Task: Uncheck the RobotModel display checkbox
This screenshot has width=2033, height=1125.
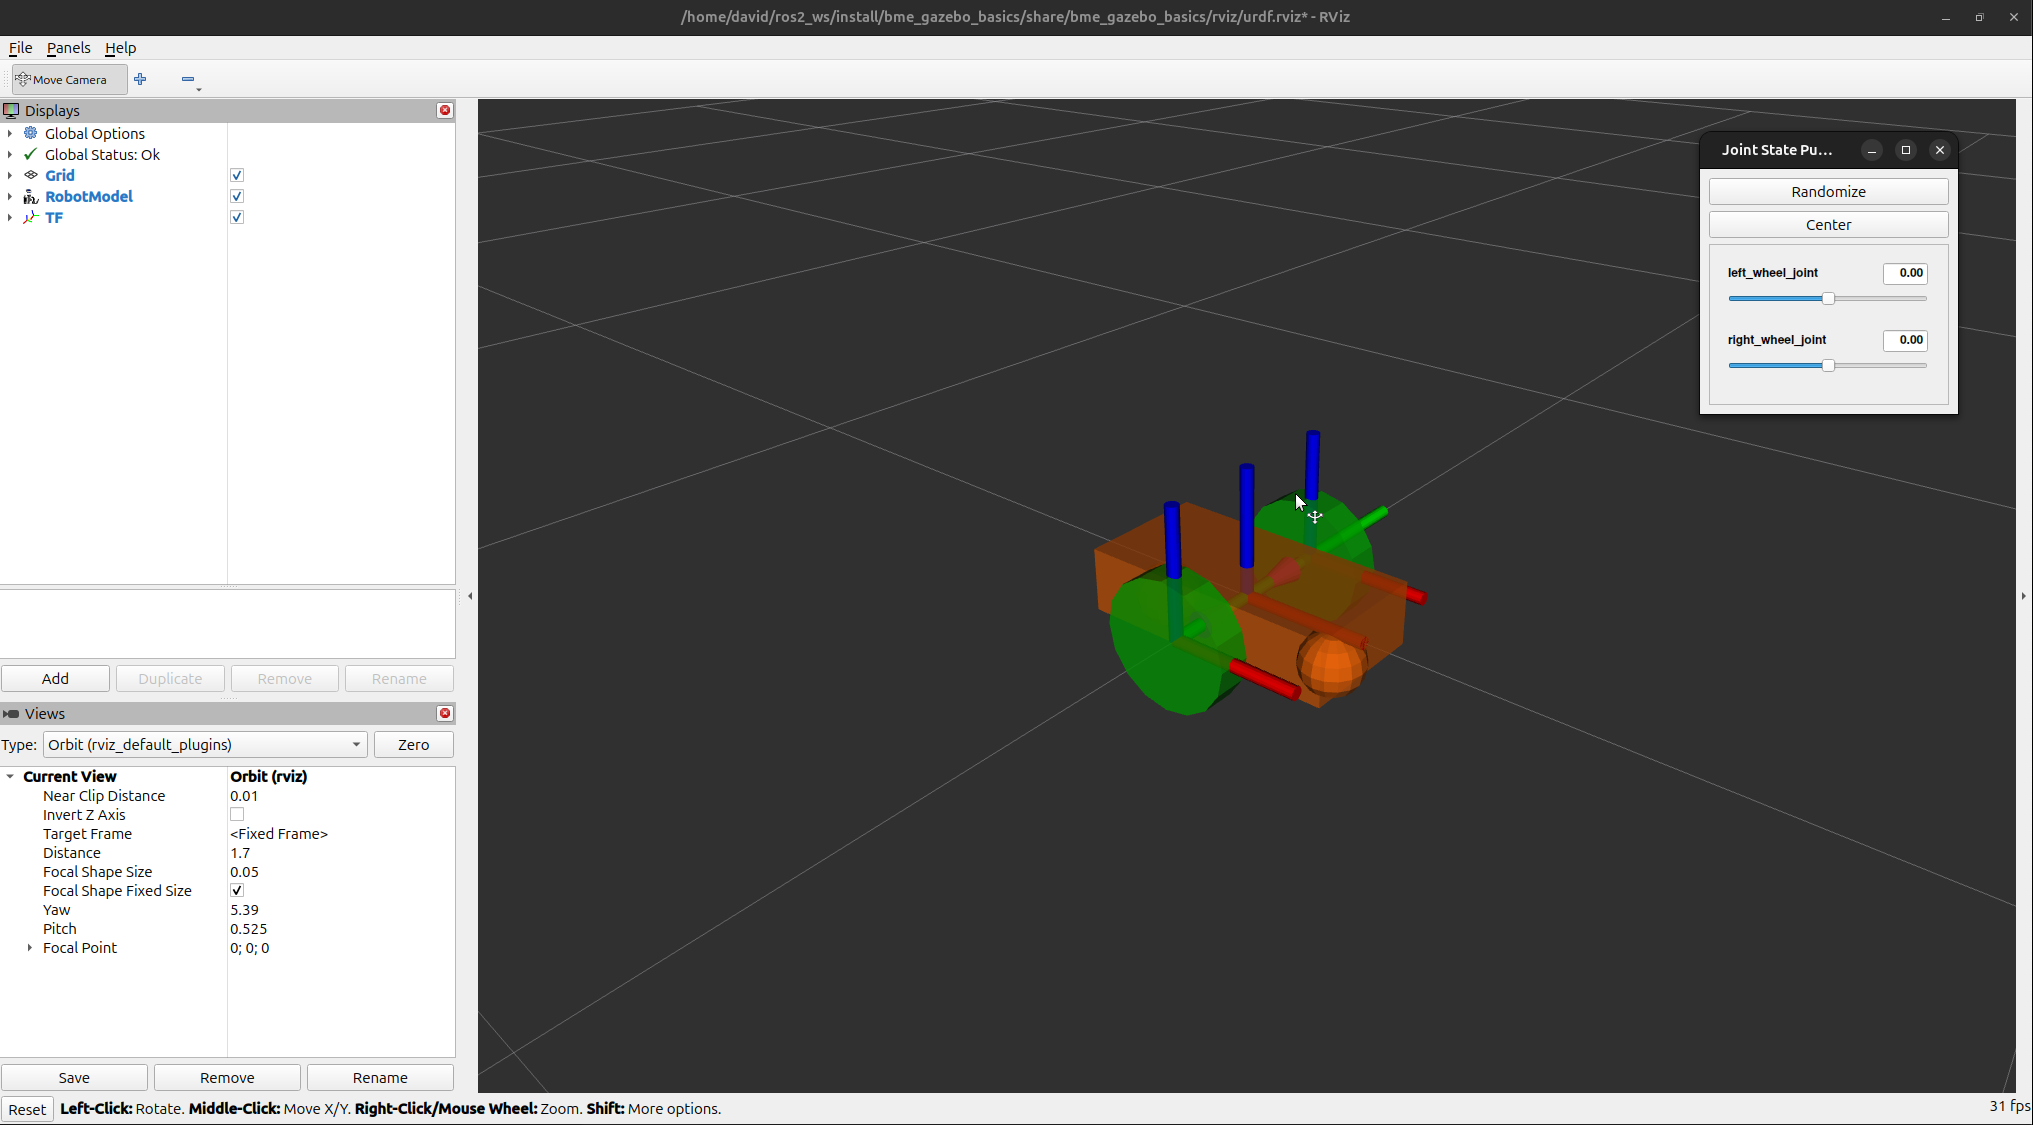Action: 237,196
